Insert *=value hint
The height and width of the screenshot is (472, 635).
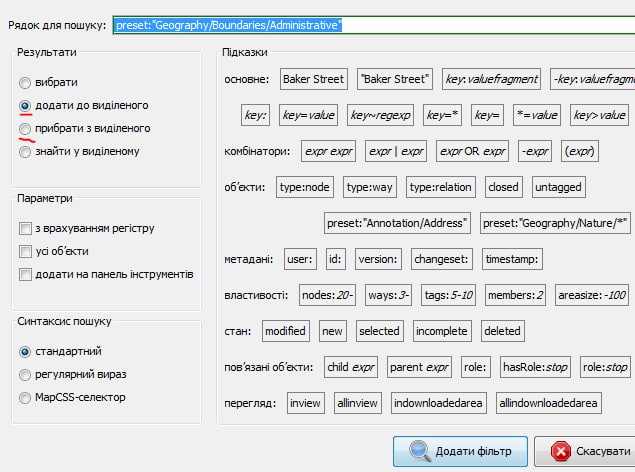(x=537, y=115)
